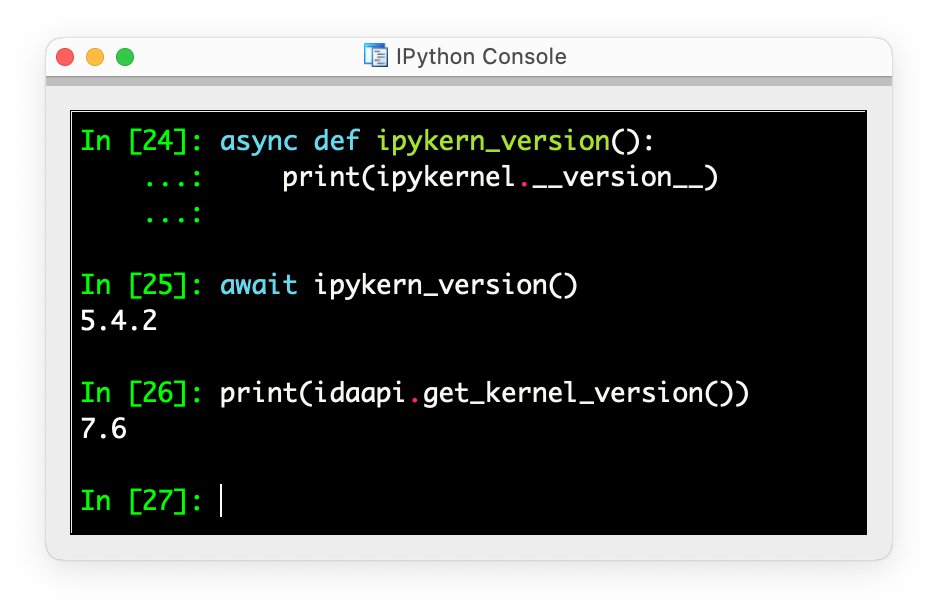This screenshot has height=614, width=938.
Task: Minimize the IPython Console window
Action: click(x=95, y=57)
